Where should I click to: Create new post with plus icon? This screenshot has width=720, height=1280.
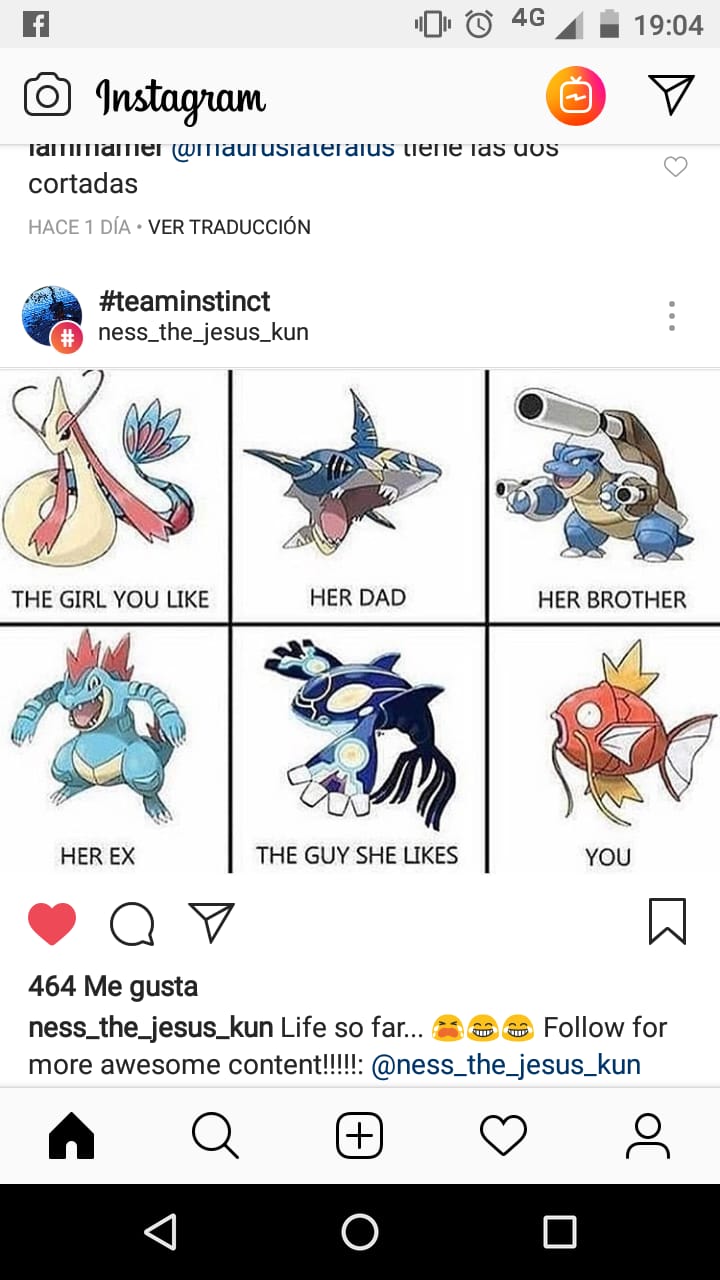[x=359, y=1136]
